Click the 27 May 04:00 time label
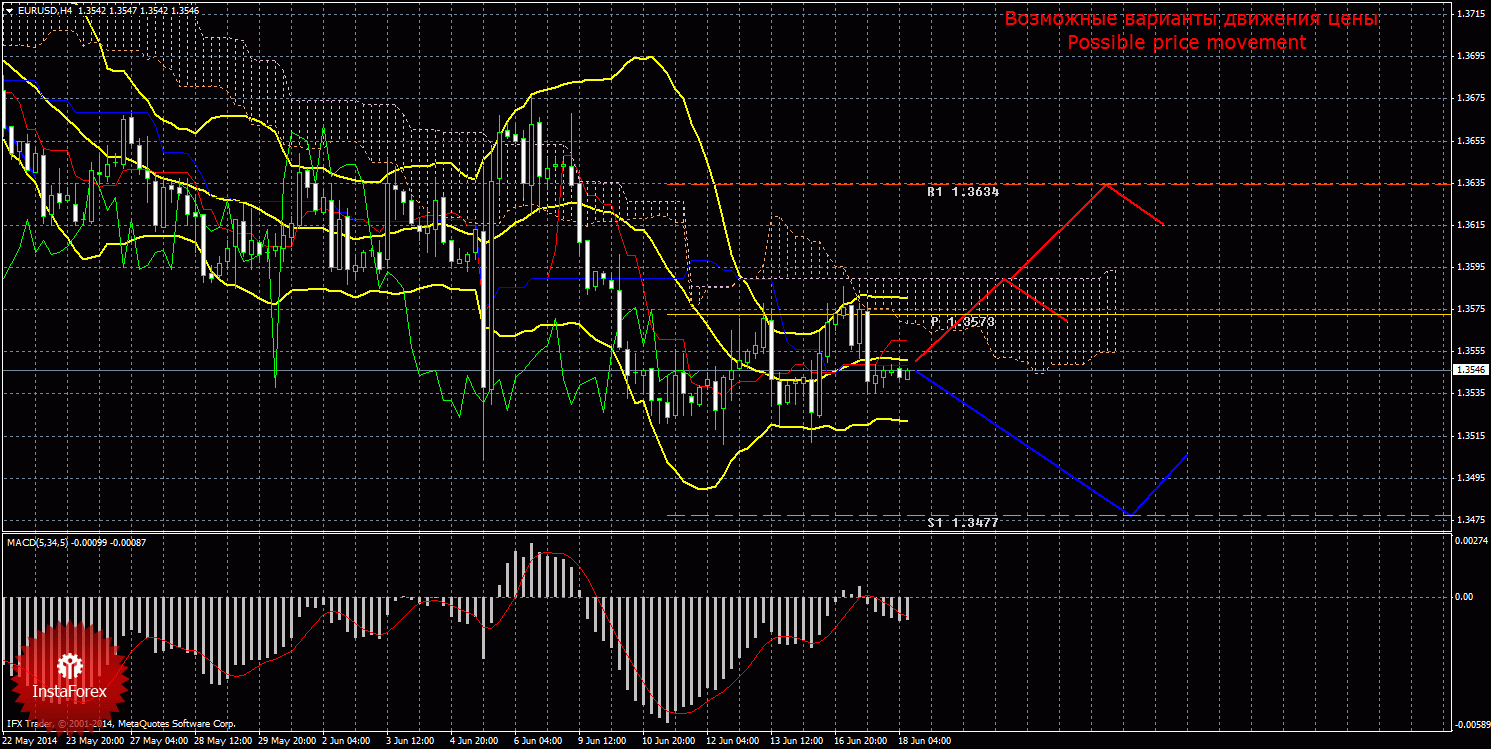The width and height of the screenshot is (1491, 749). [x=160, y=742]
